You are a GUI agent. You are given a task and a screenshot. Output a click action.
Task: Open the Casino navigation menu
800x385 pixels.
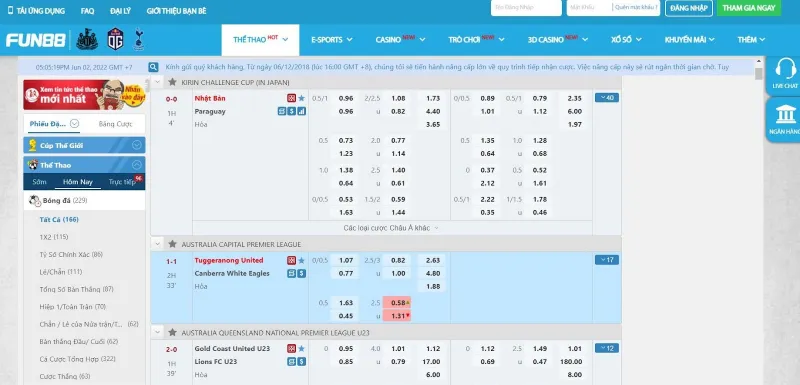coord(400,39)
